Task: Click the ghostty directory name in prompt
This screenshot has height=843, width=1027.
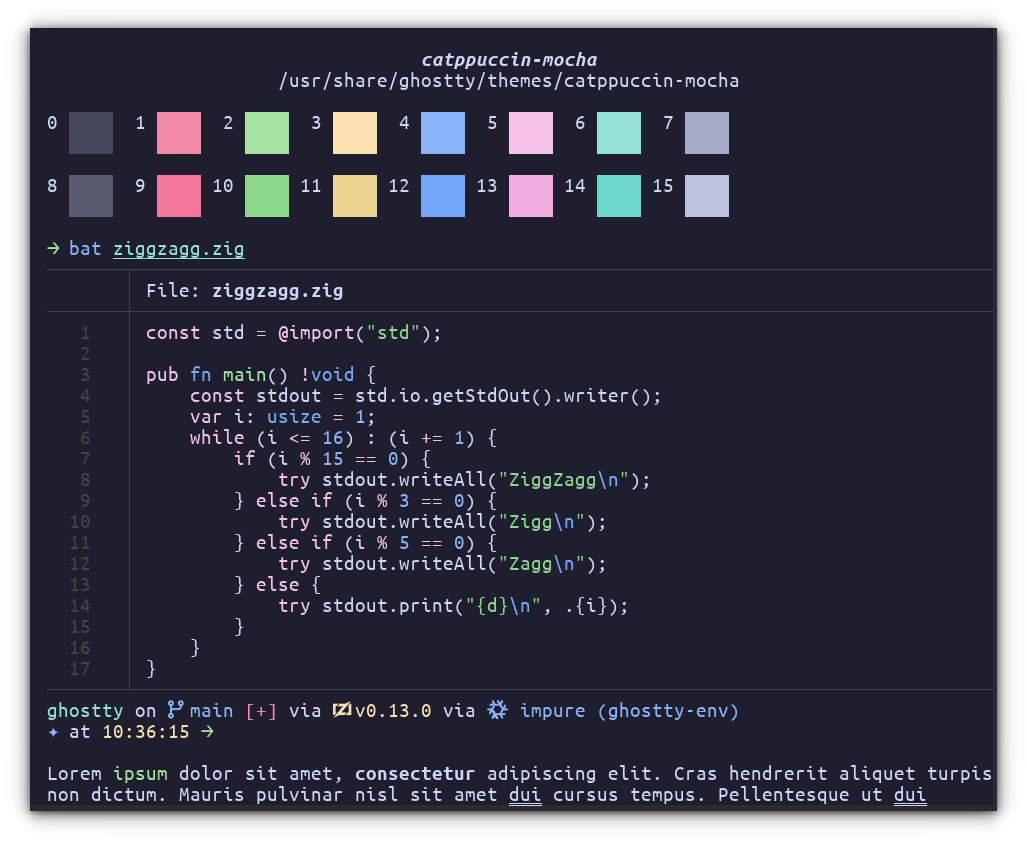Action: [x=85, y=710]
